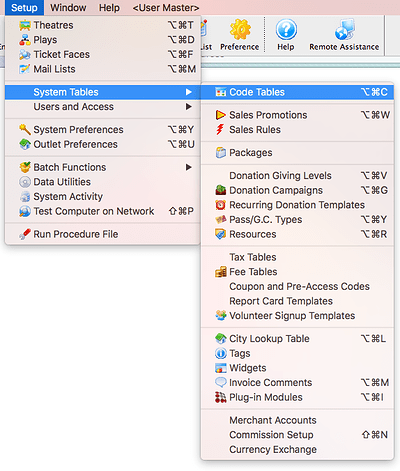
Task: Open Coupon and Pre-Access Codes
Action: tap(297, 286)
